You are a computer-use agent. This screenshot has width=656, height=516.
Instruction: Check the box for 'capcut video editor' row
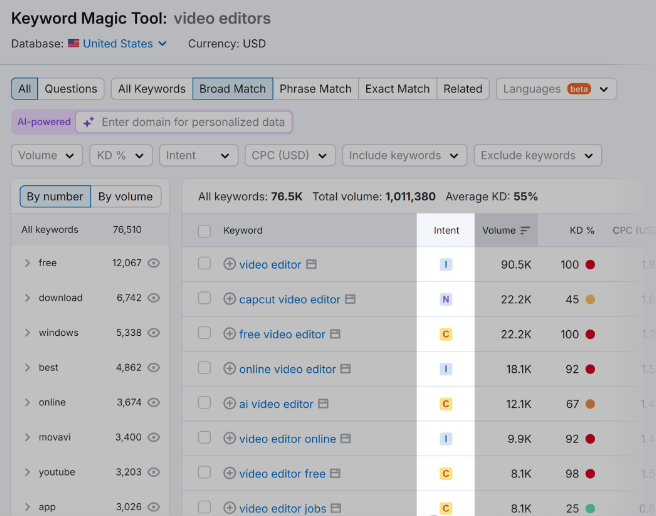204,299
